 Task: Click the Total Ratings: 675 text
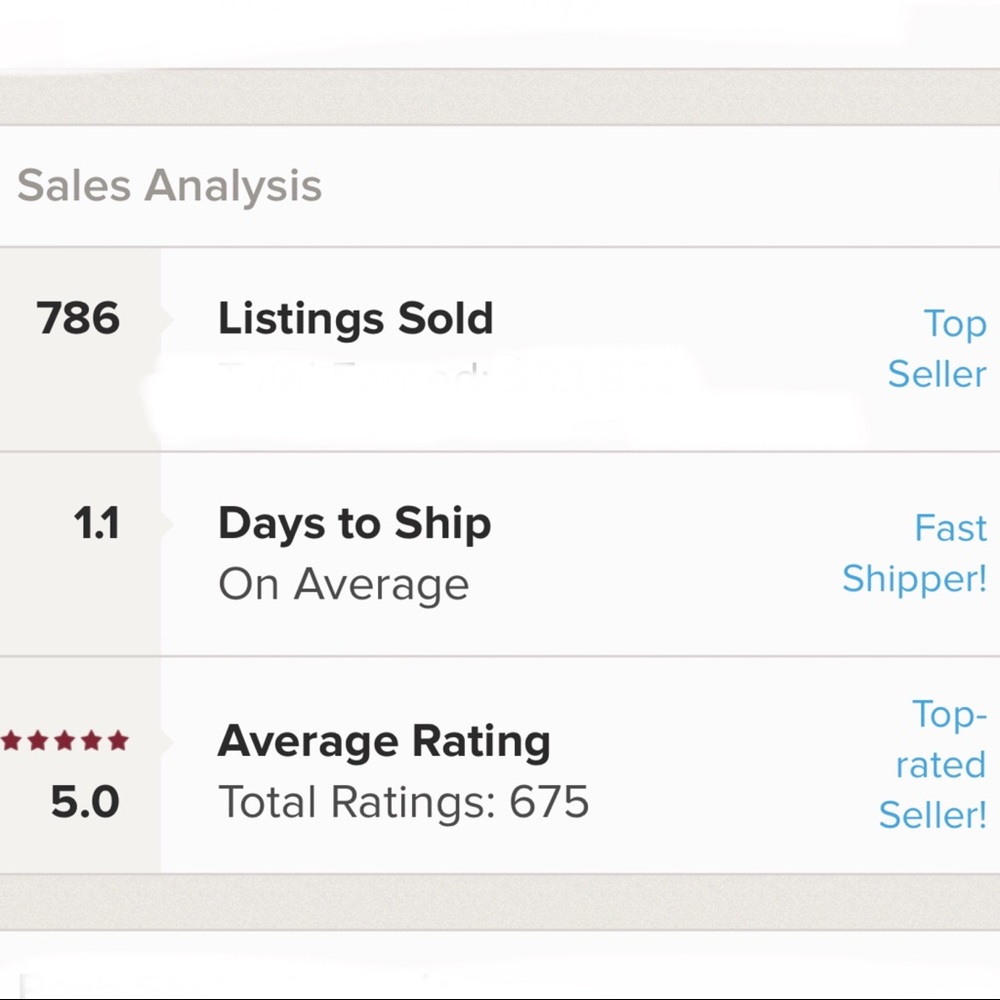403,802
